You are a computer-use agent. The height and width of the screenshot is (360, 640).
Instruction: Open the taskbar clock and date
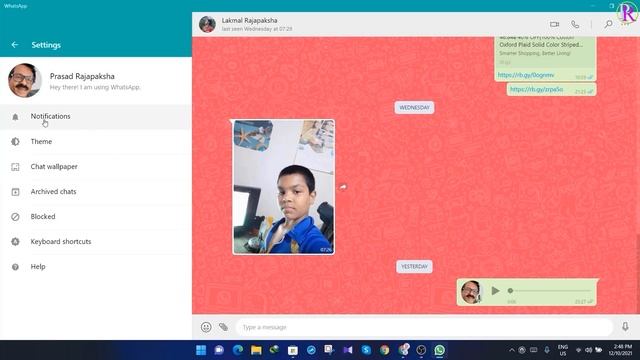tap(620, 350)
